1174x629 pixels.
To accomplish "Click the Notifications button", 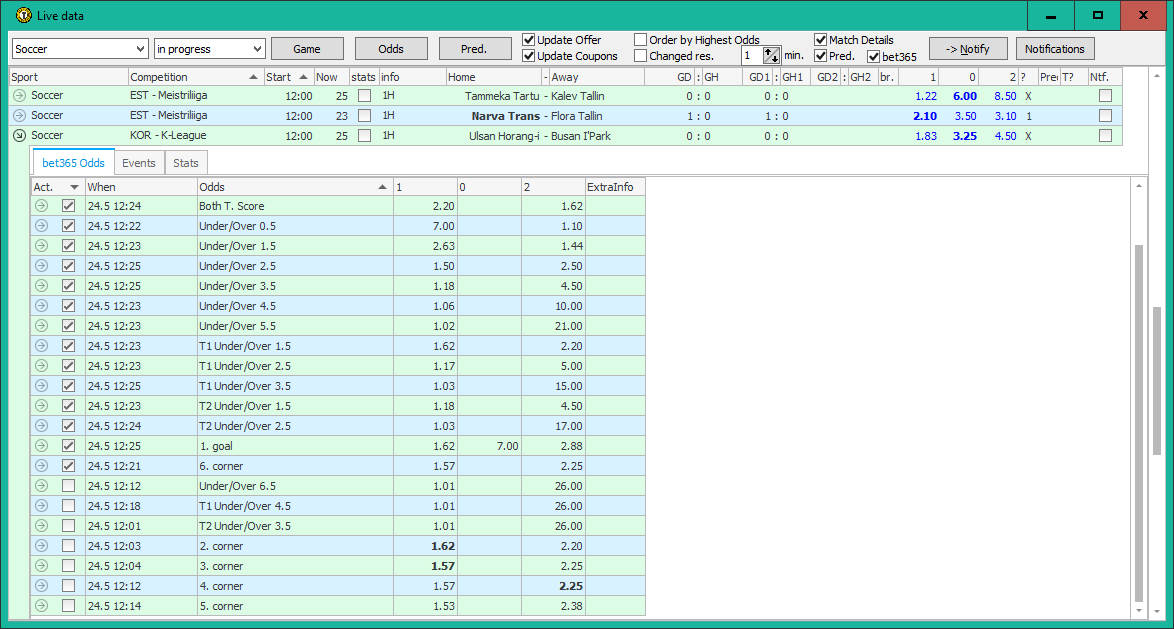I will click(1054, 48).
